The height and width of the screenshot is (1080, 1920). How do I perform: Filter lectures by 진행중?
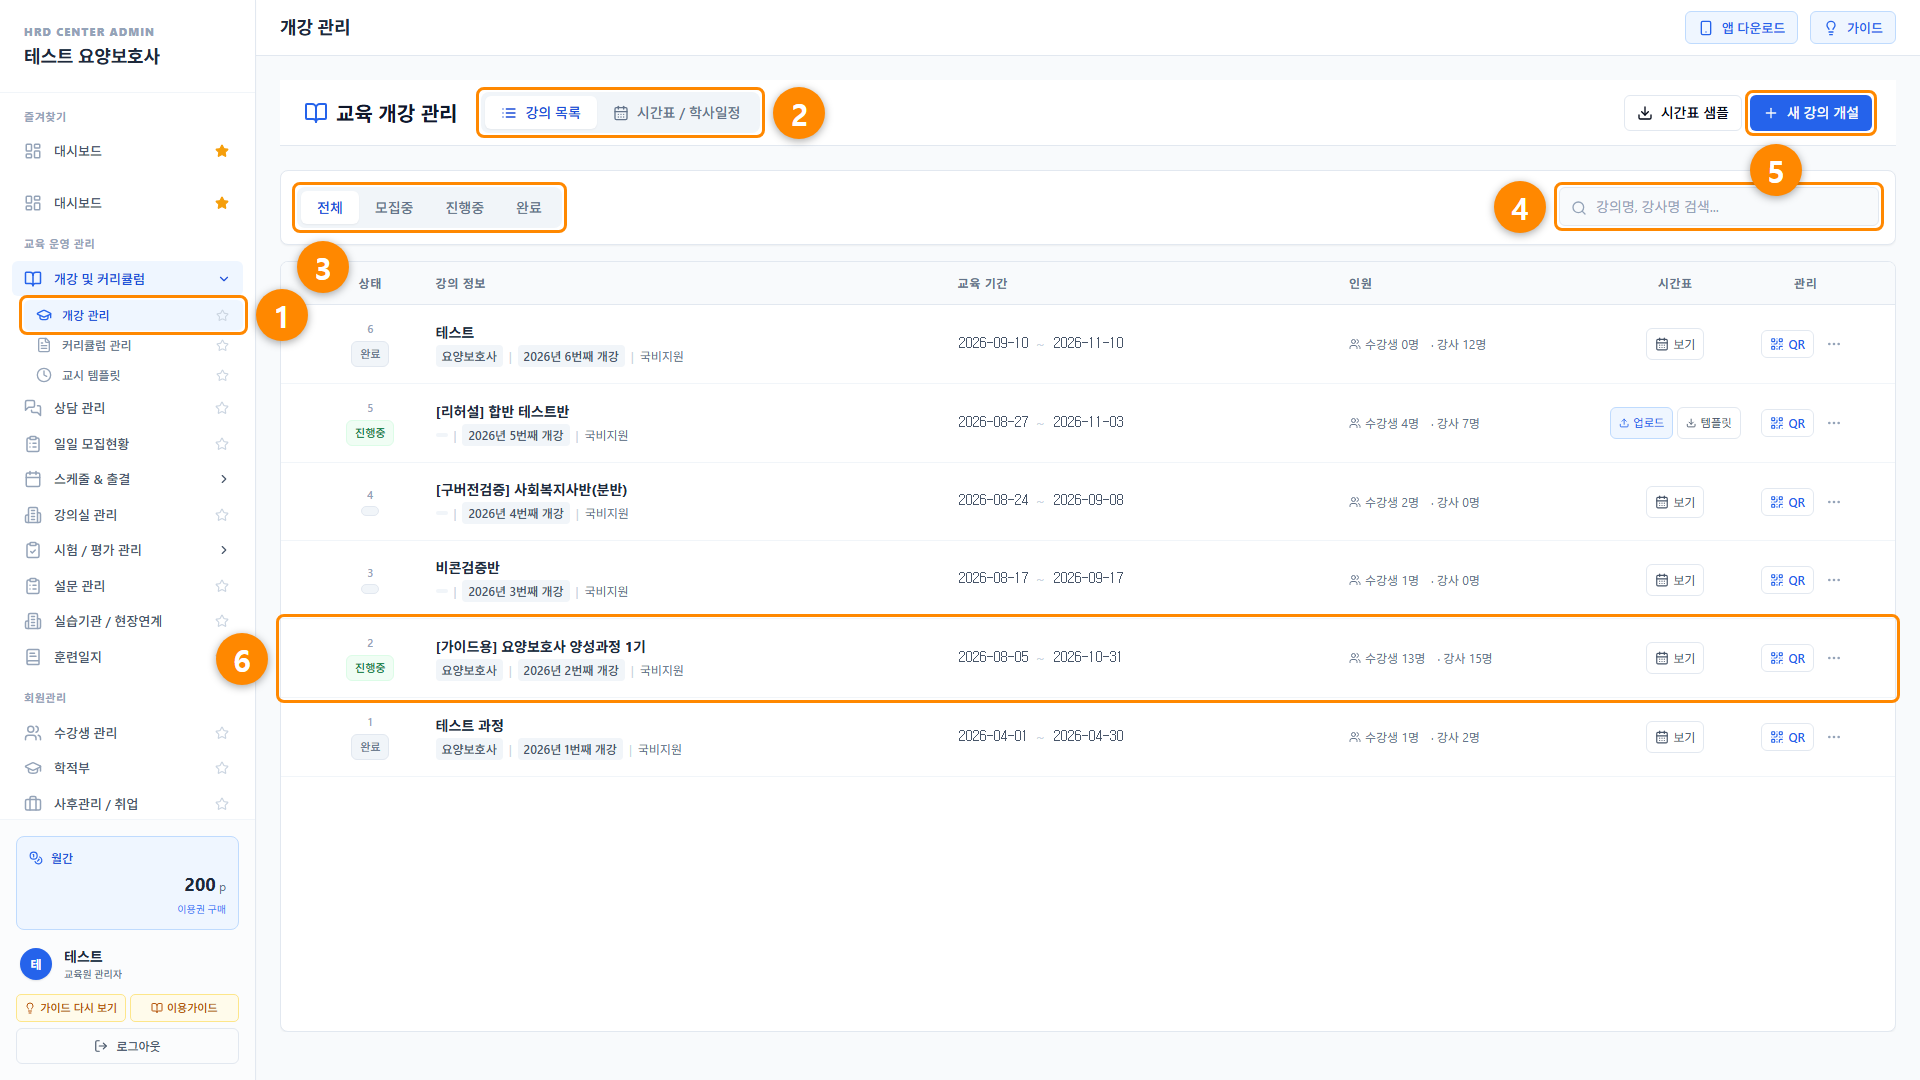(x=465, y=208)
